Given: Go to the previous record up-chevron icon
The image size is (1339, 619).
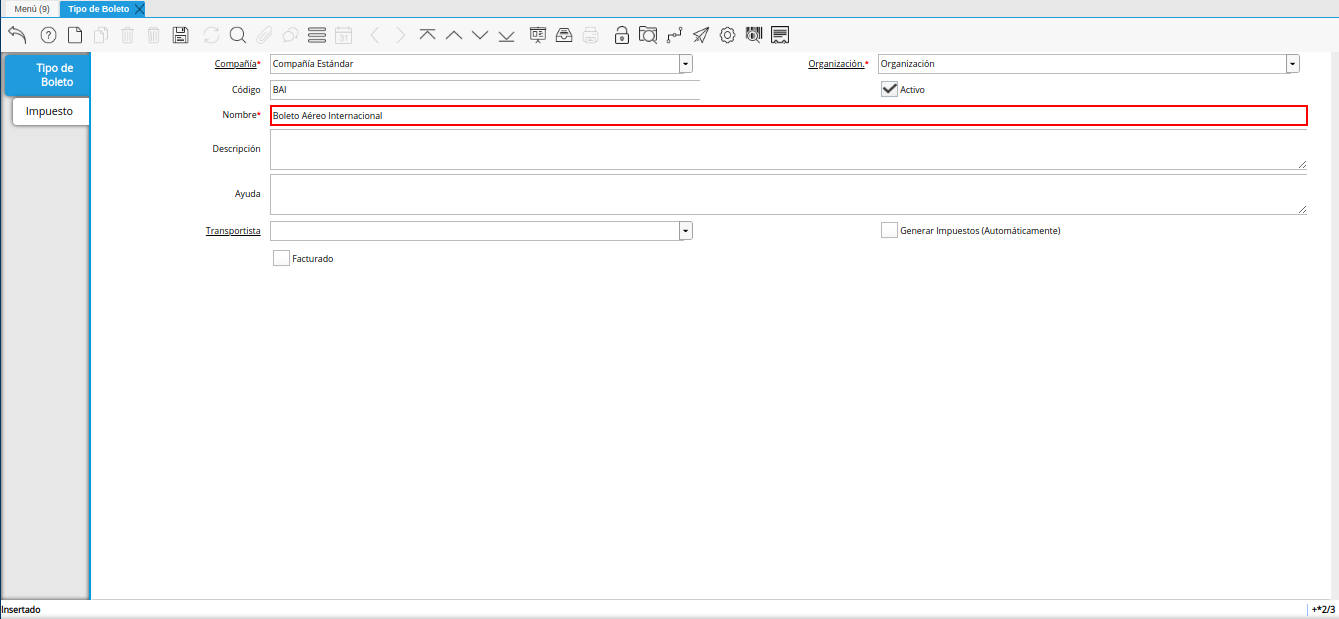Looking at the screenshot, I should tap(454, 35).
